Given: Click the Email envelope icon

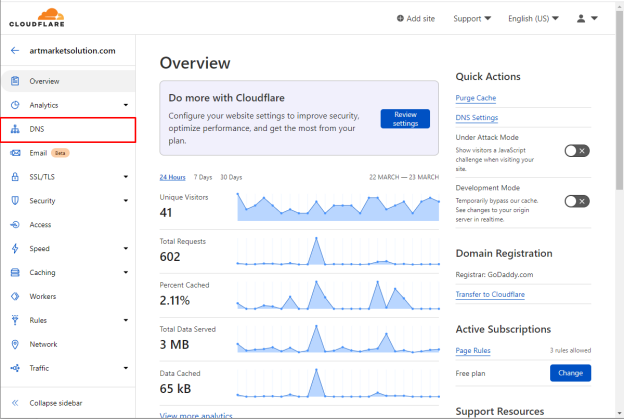Looking at the screenshot, I should 15,153.
